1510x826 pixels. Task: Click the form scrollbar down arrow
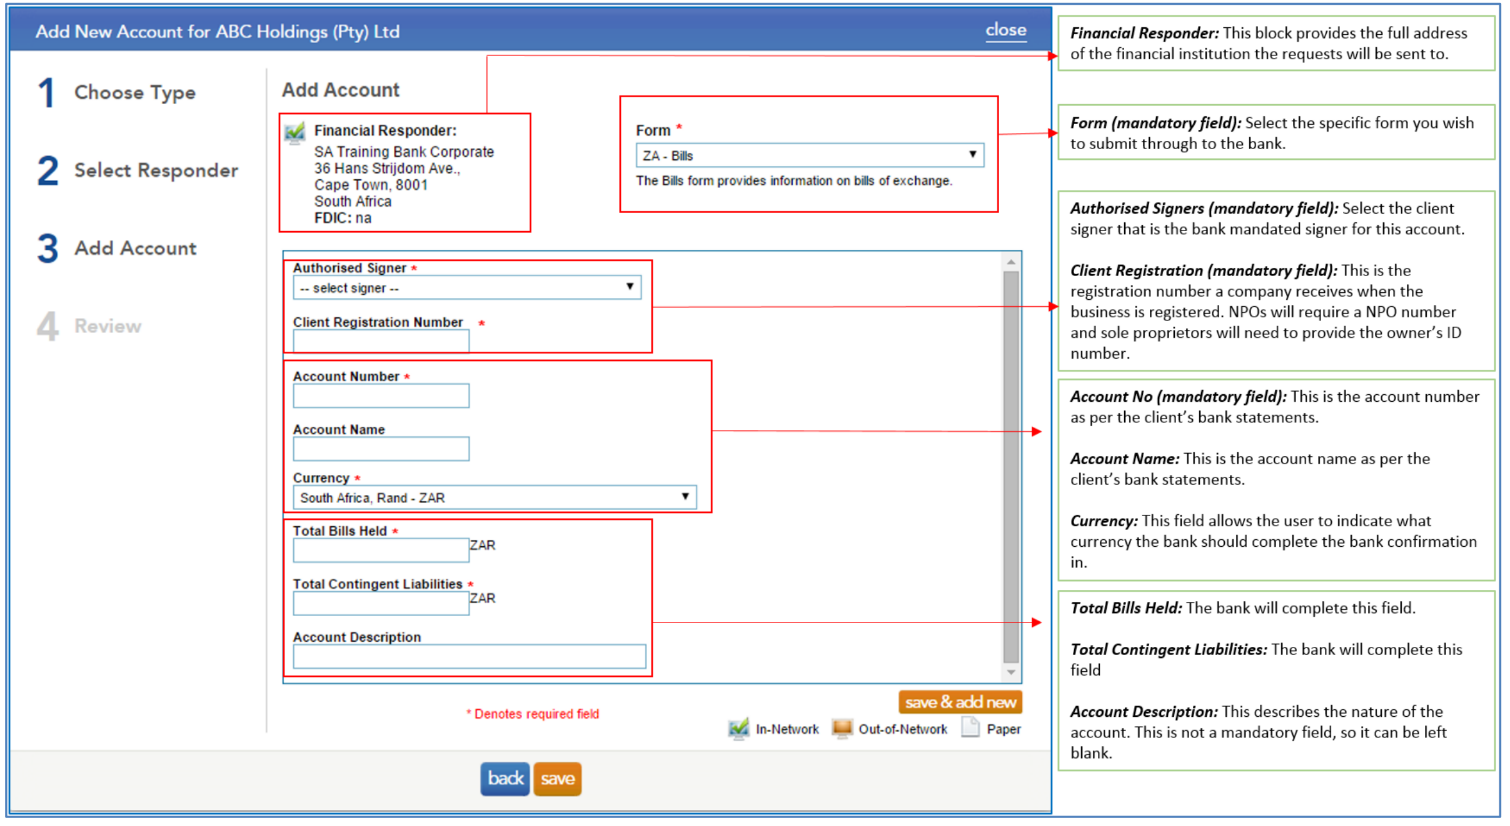tap(1011, 673)
